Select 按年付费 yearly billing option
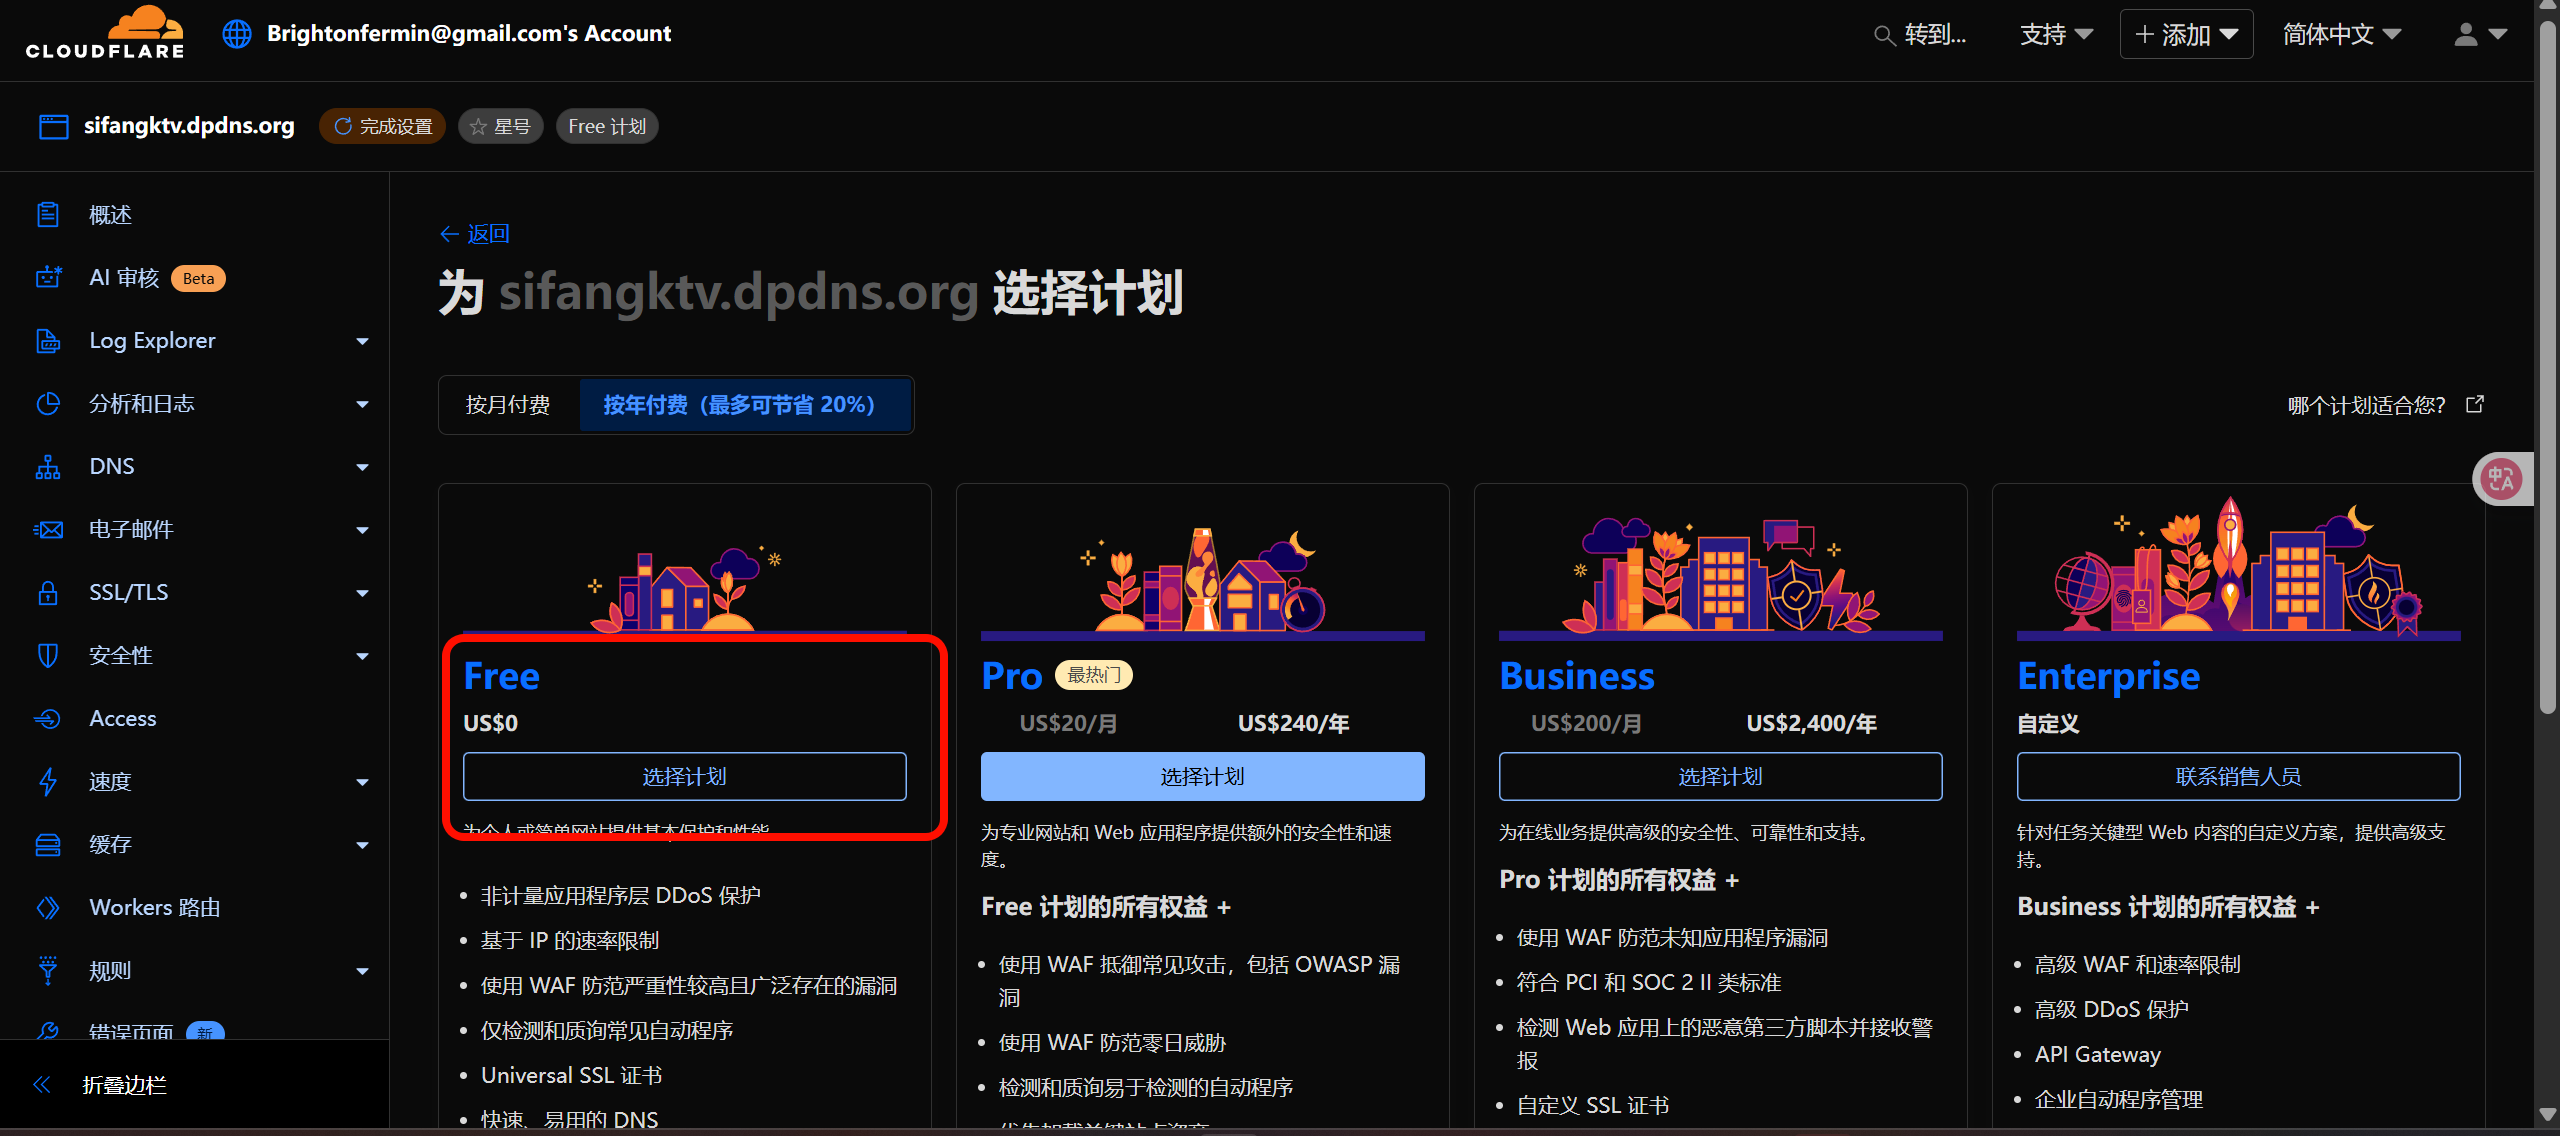The width and height of the screenshot is (2560, 1136). coord(740,405)
